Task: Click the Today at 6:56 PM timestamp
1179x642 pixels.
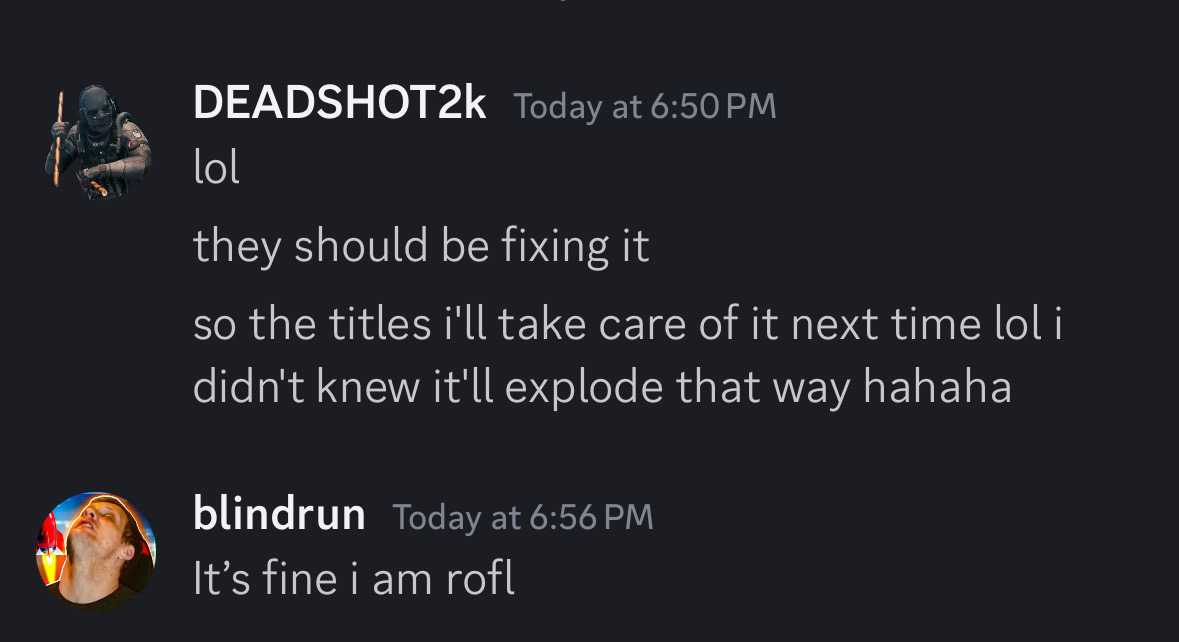Action: [x=523, y=517]
